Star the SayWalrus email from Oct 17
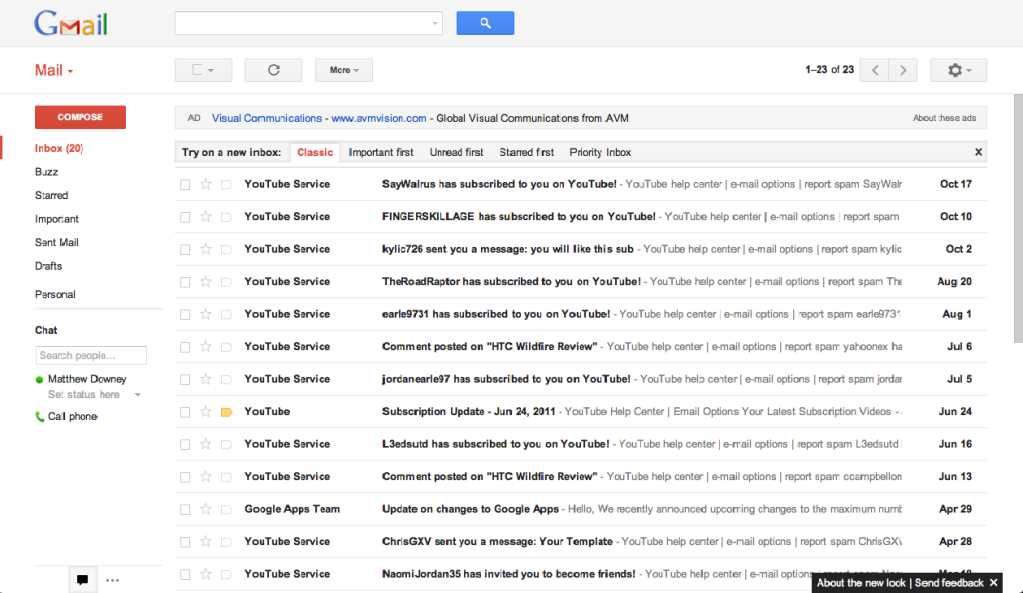This screenshot has width=1023, height=593. click(206, 184)
